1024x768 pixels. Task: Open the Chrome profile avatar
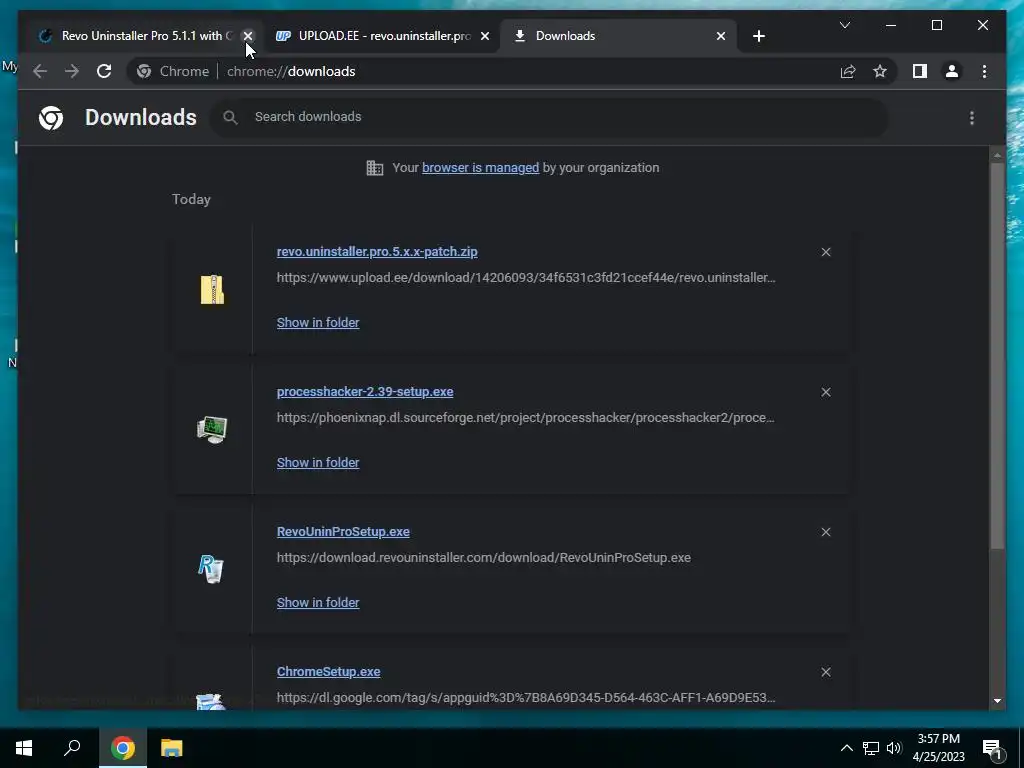tap(952, 71)
